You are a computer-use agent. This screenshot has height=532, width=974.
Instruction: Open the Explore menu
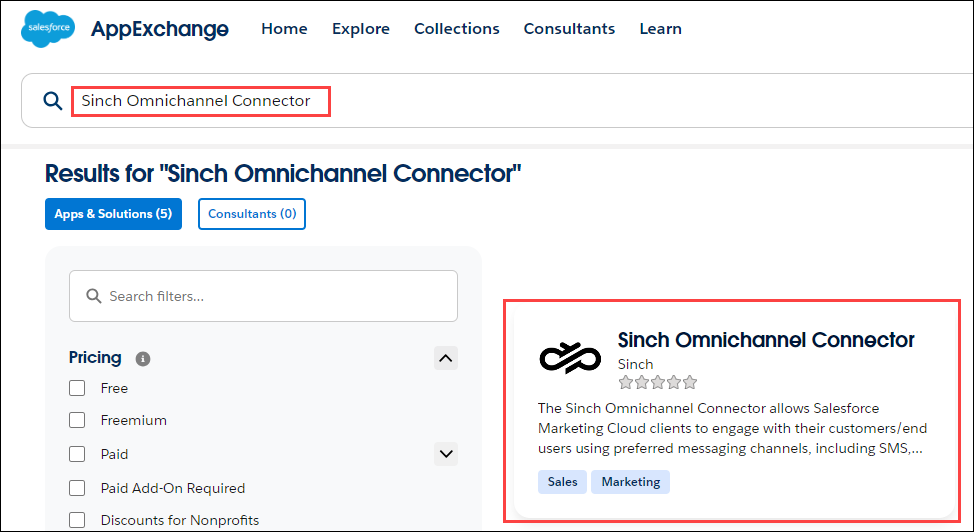361,29
